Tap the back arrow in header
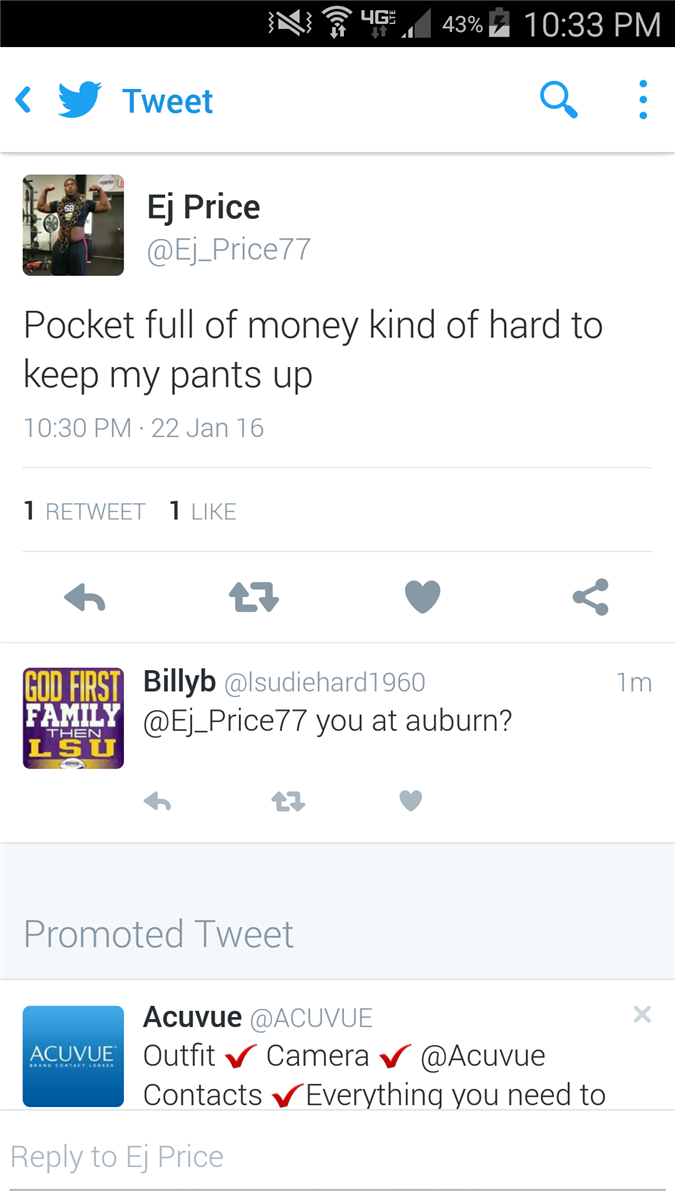 pyautogui.click(x=24, y=100)
